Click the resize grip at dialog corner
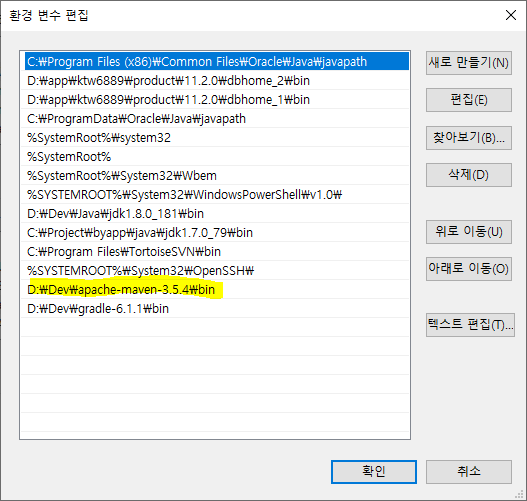This screenshot has width=527, height=501. [520, 494]
